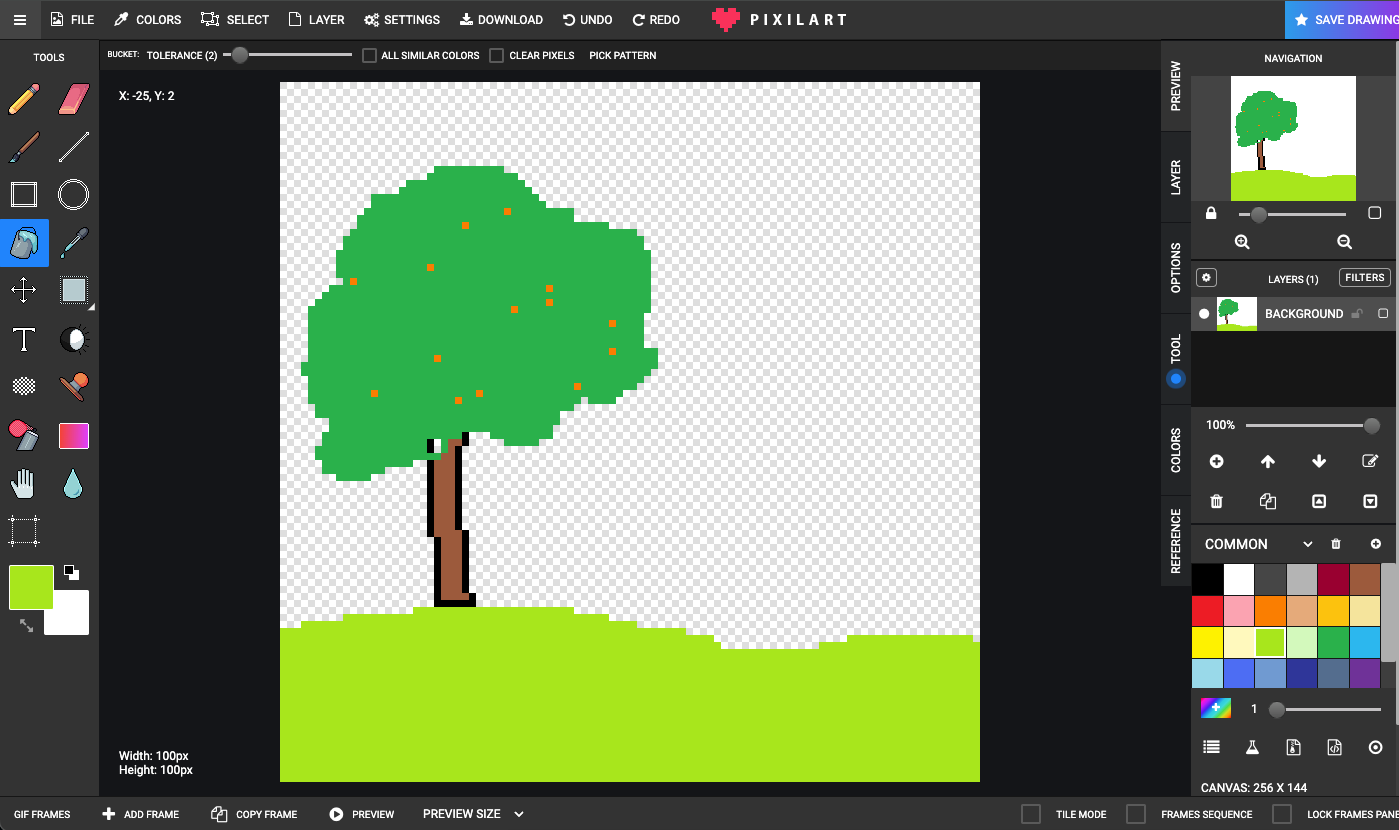Open the Preview Size dropdown
The image size is (1399, 830).
pos(519,814)
